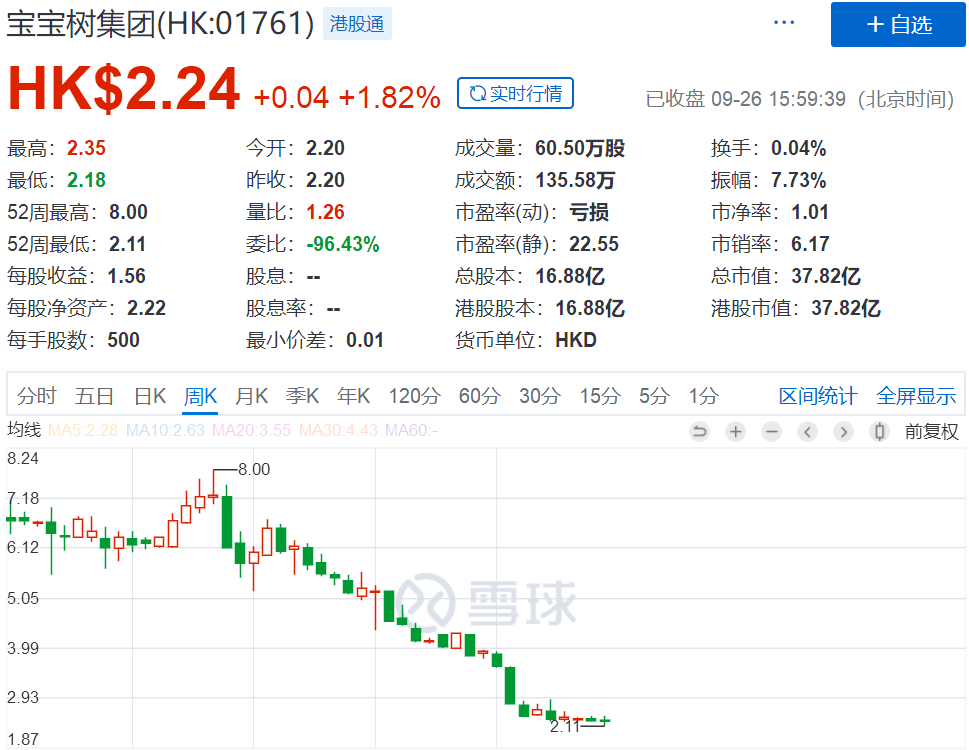Toggle the candlestick style icon
Screen dimensions: 969x750
point(879,431)
